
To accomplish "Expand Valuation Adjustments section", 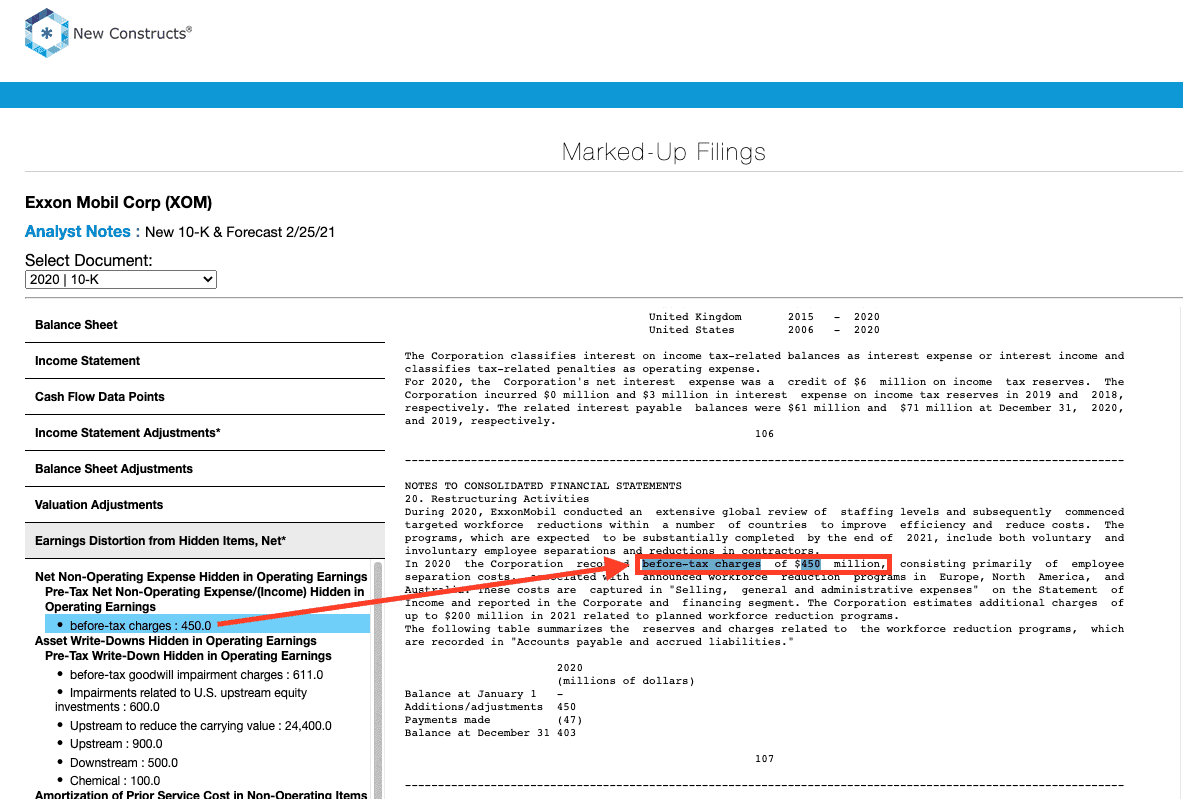I will tap(204, 505).
